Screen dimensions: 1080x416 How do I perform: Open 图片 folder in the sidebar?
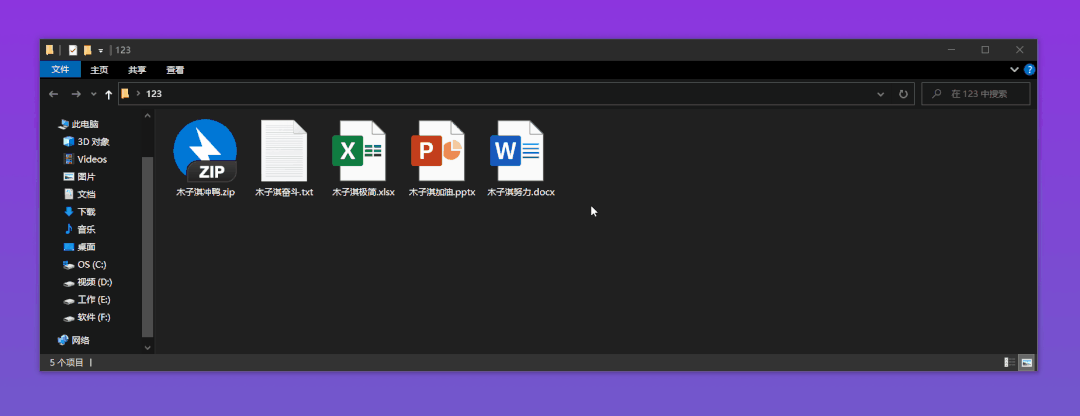coord(80,177)
